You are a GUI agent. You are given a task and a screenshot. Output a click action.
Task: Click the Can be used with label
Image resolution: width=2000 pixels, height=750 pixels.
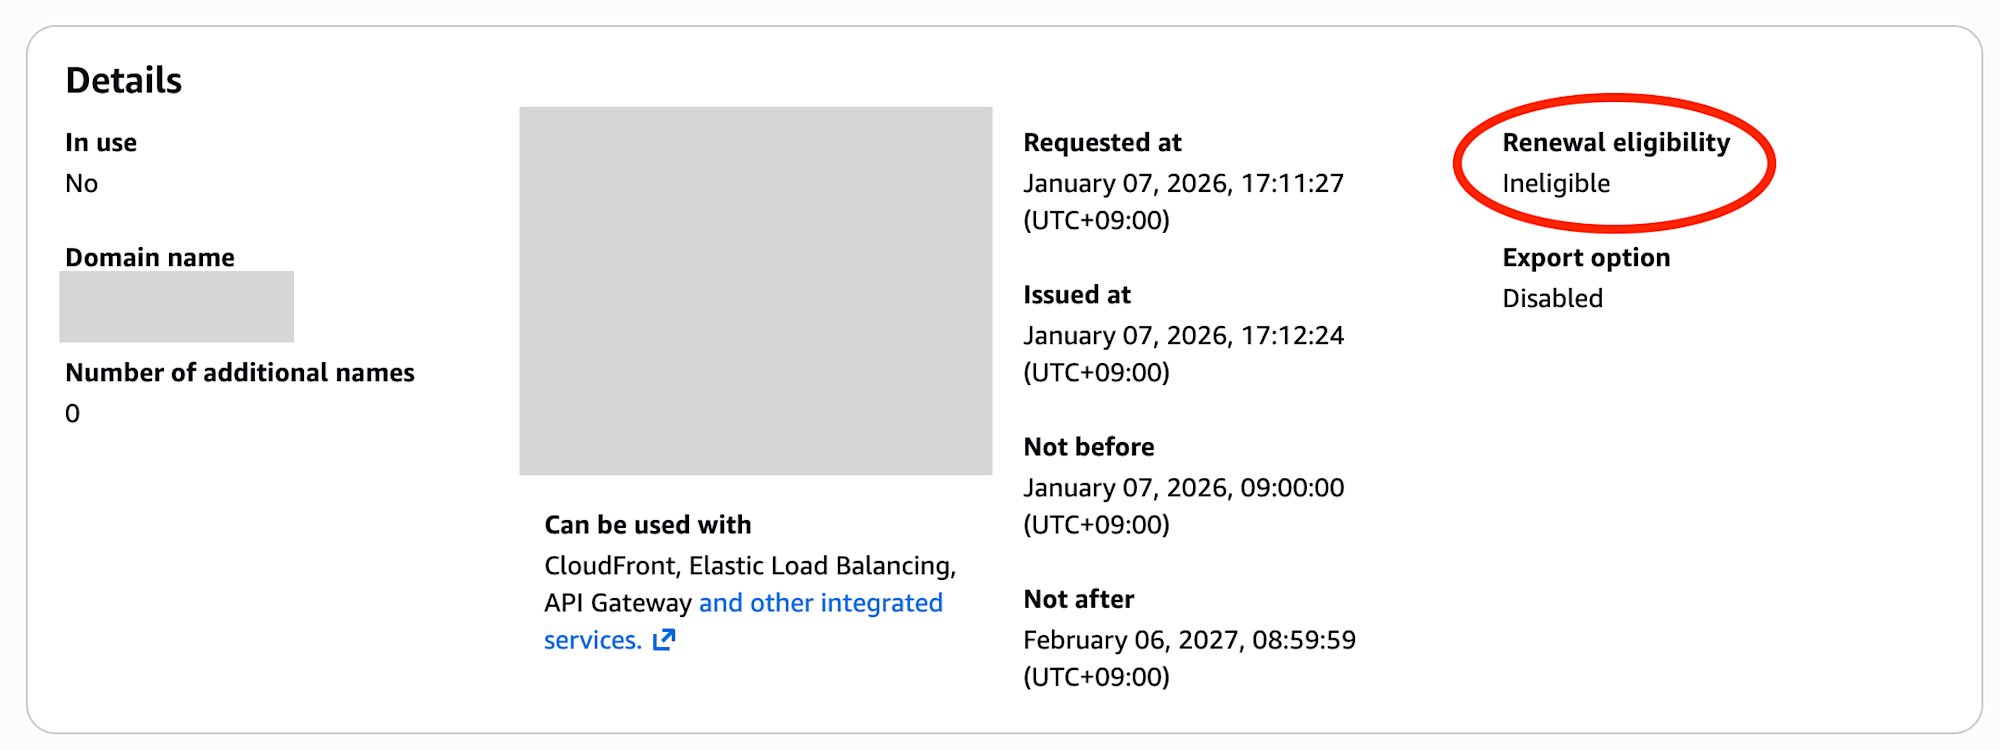(x=647, y=525)
